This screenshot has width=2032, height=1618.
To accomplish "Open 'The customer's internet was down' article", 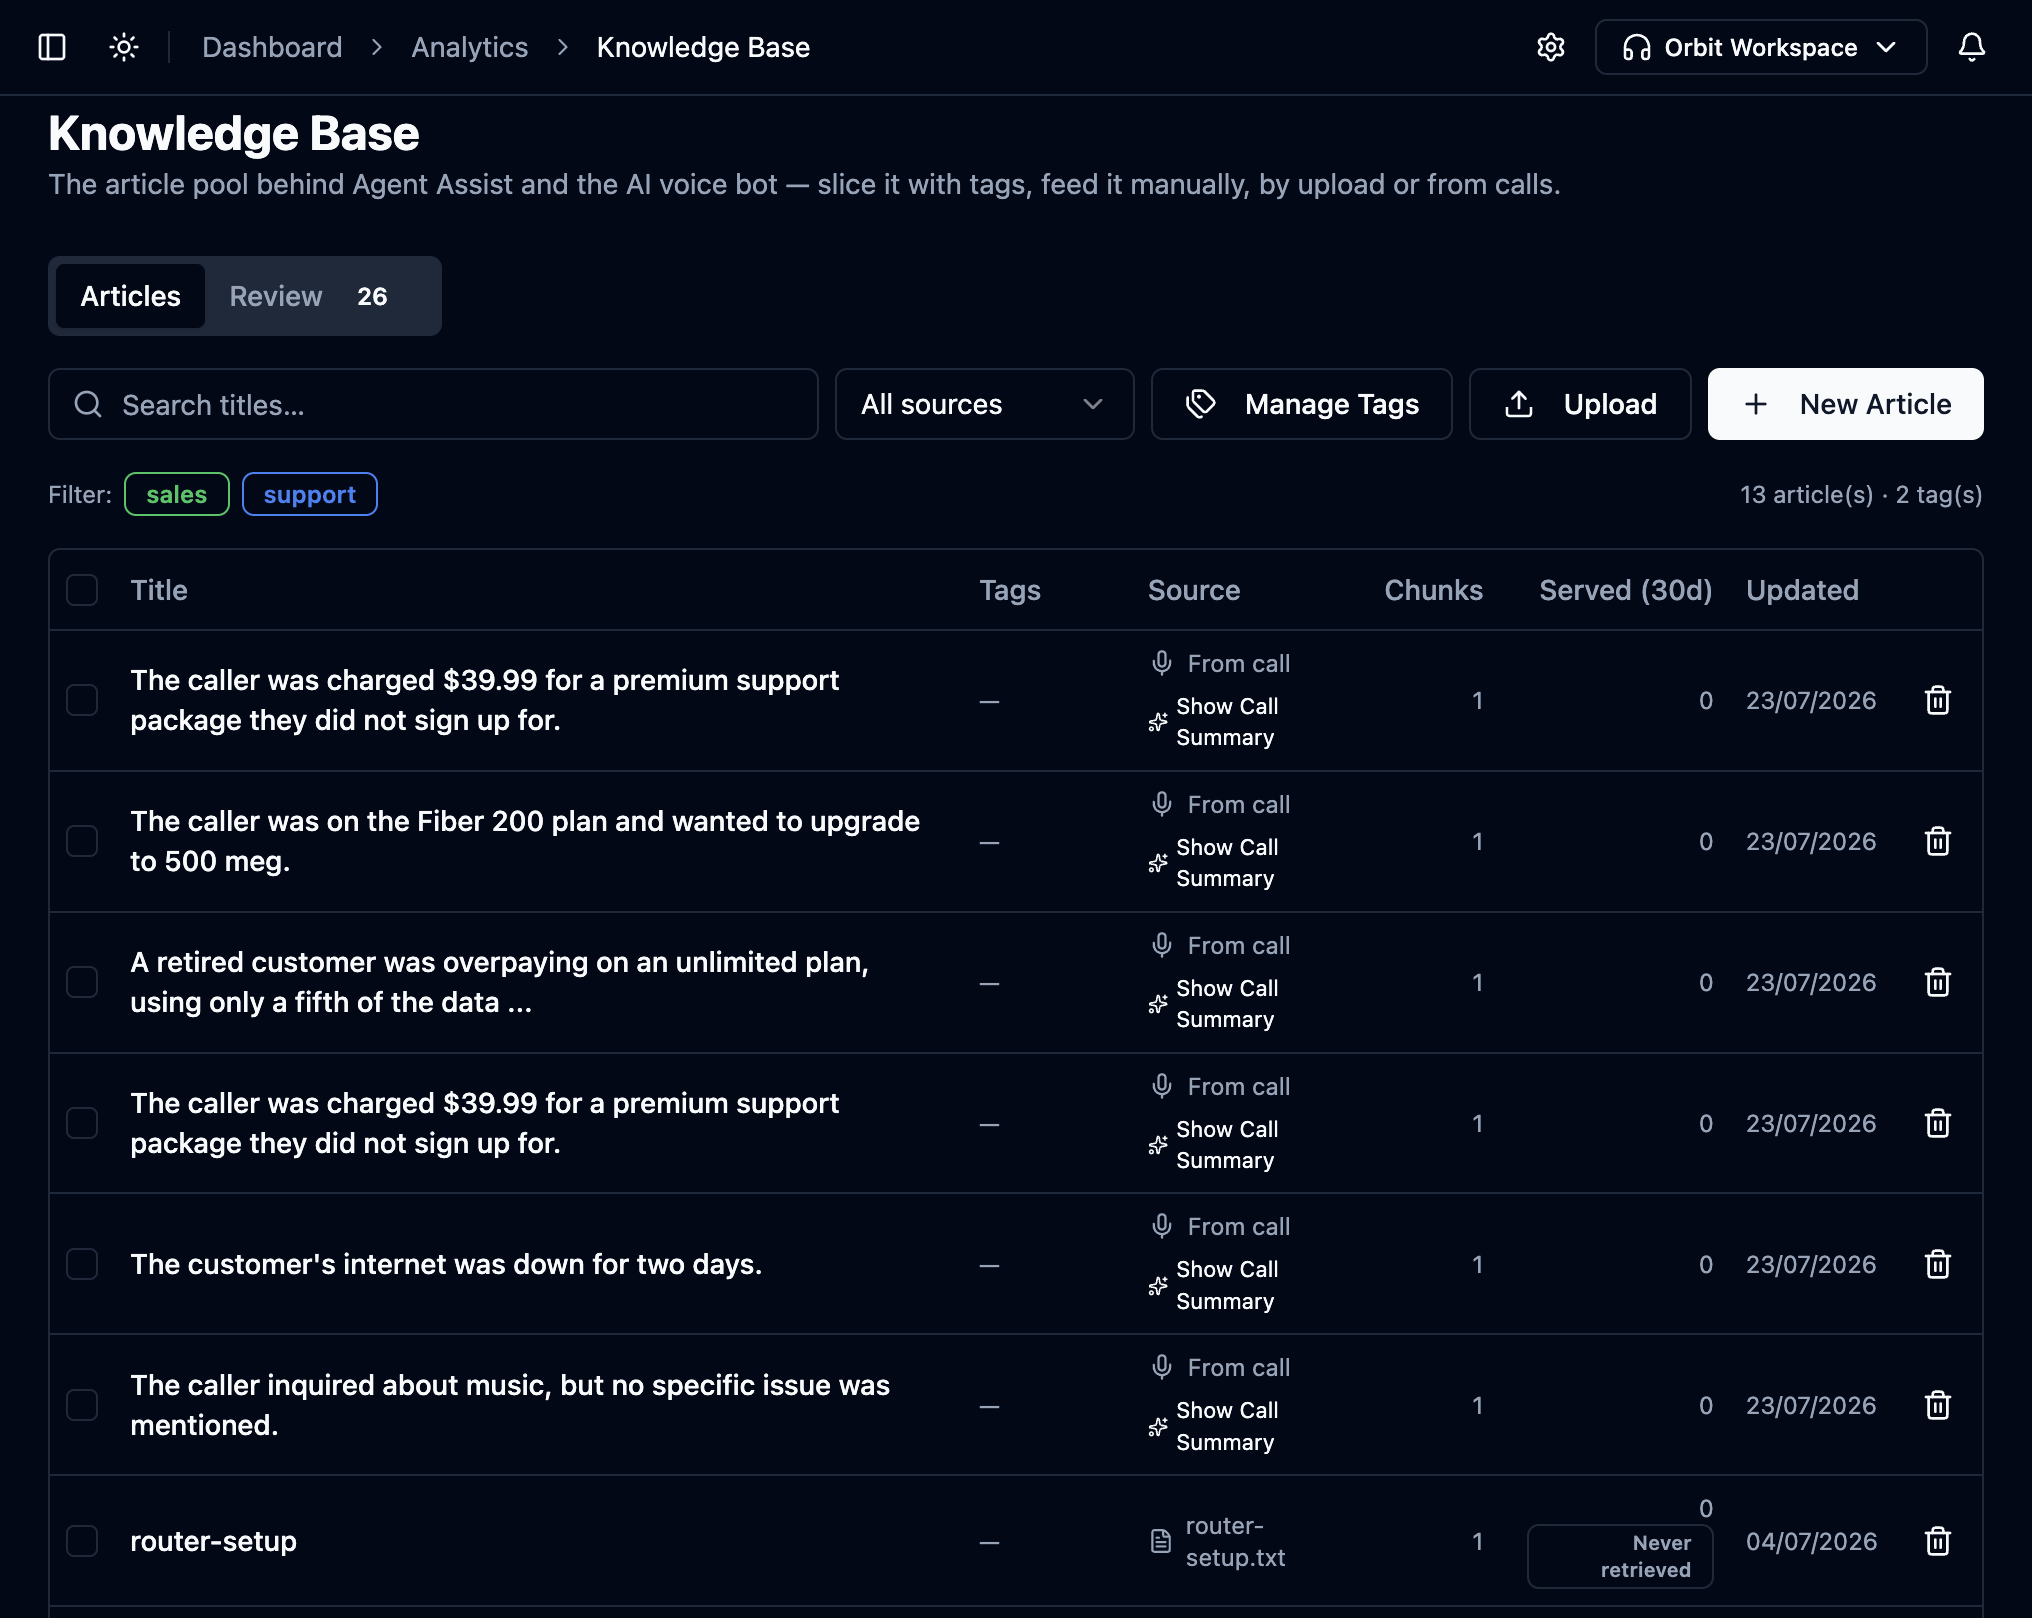I will 446,1264.
